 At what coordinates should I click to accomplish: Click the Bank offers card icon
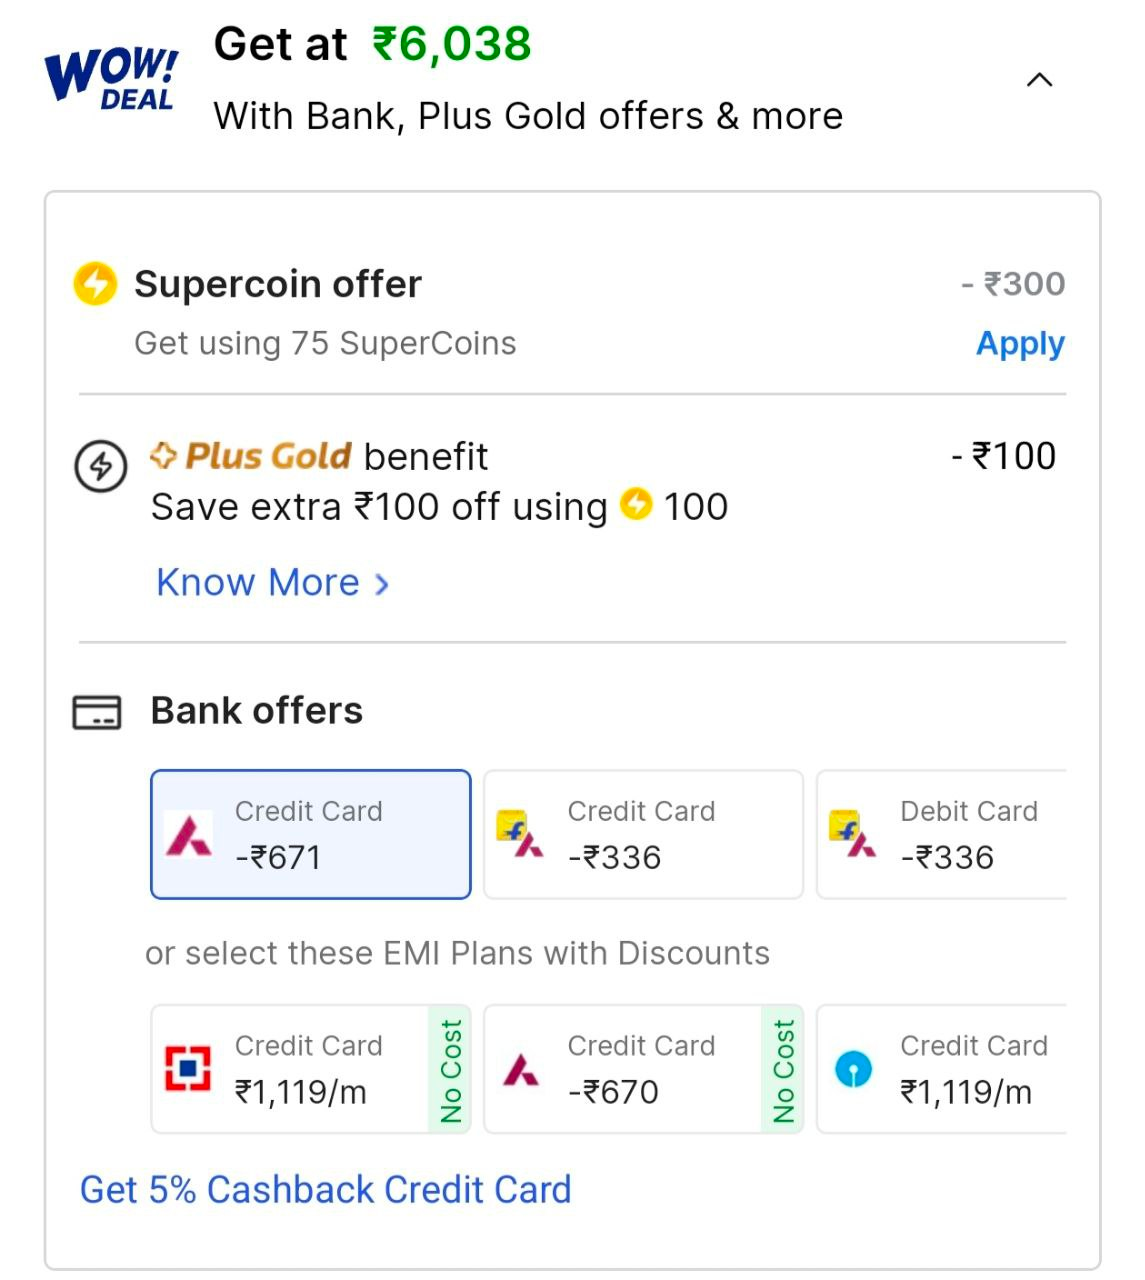pos(97,712)
